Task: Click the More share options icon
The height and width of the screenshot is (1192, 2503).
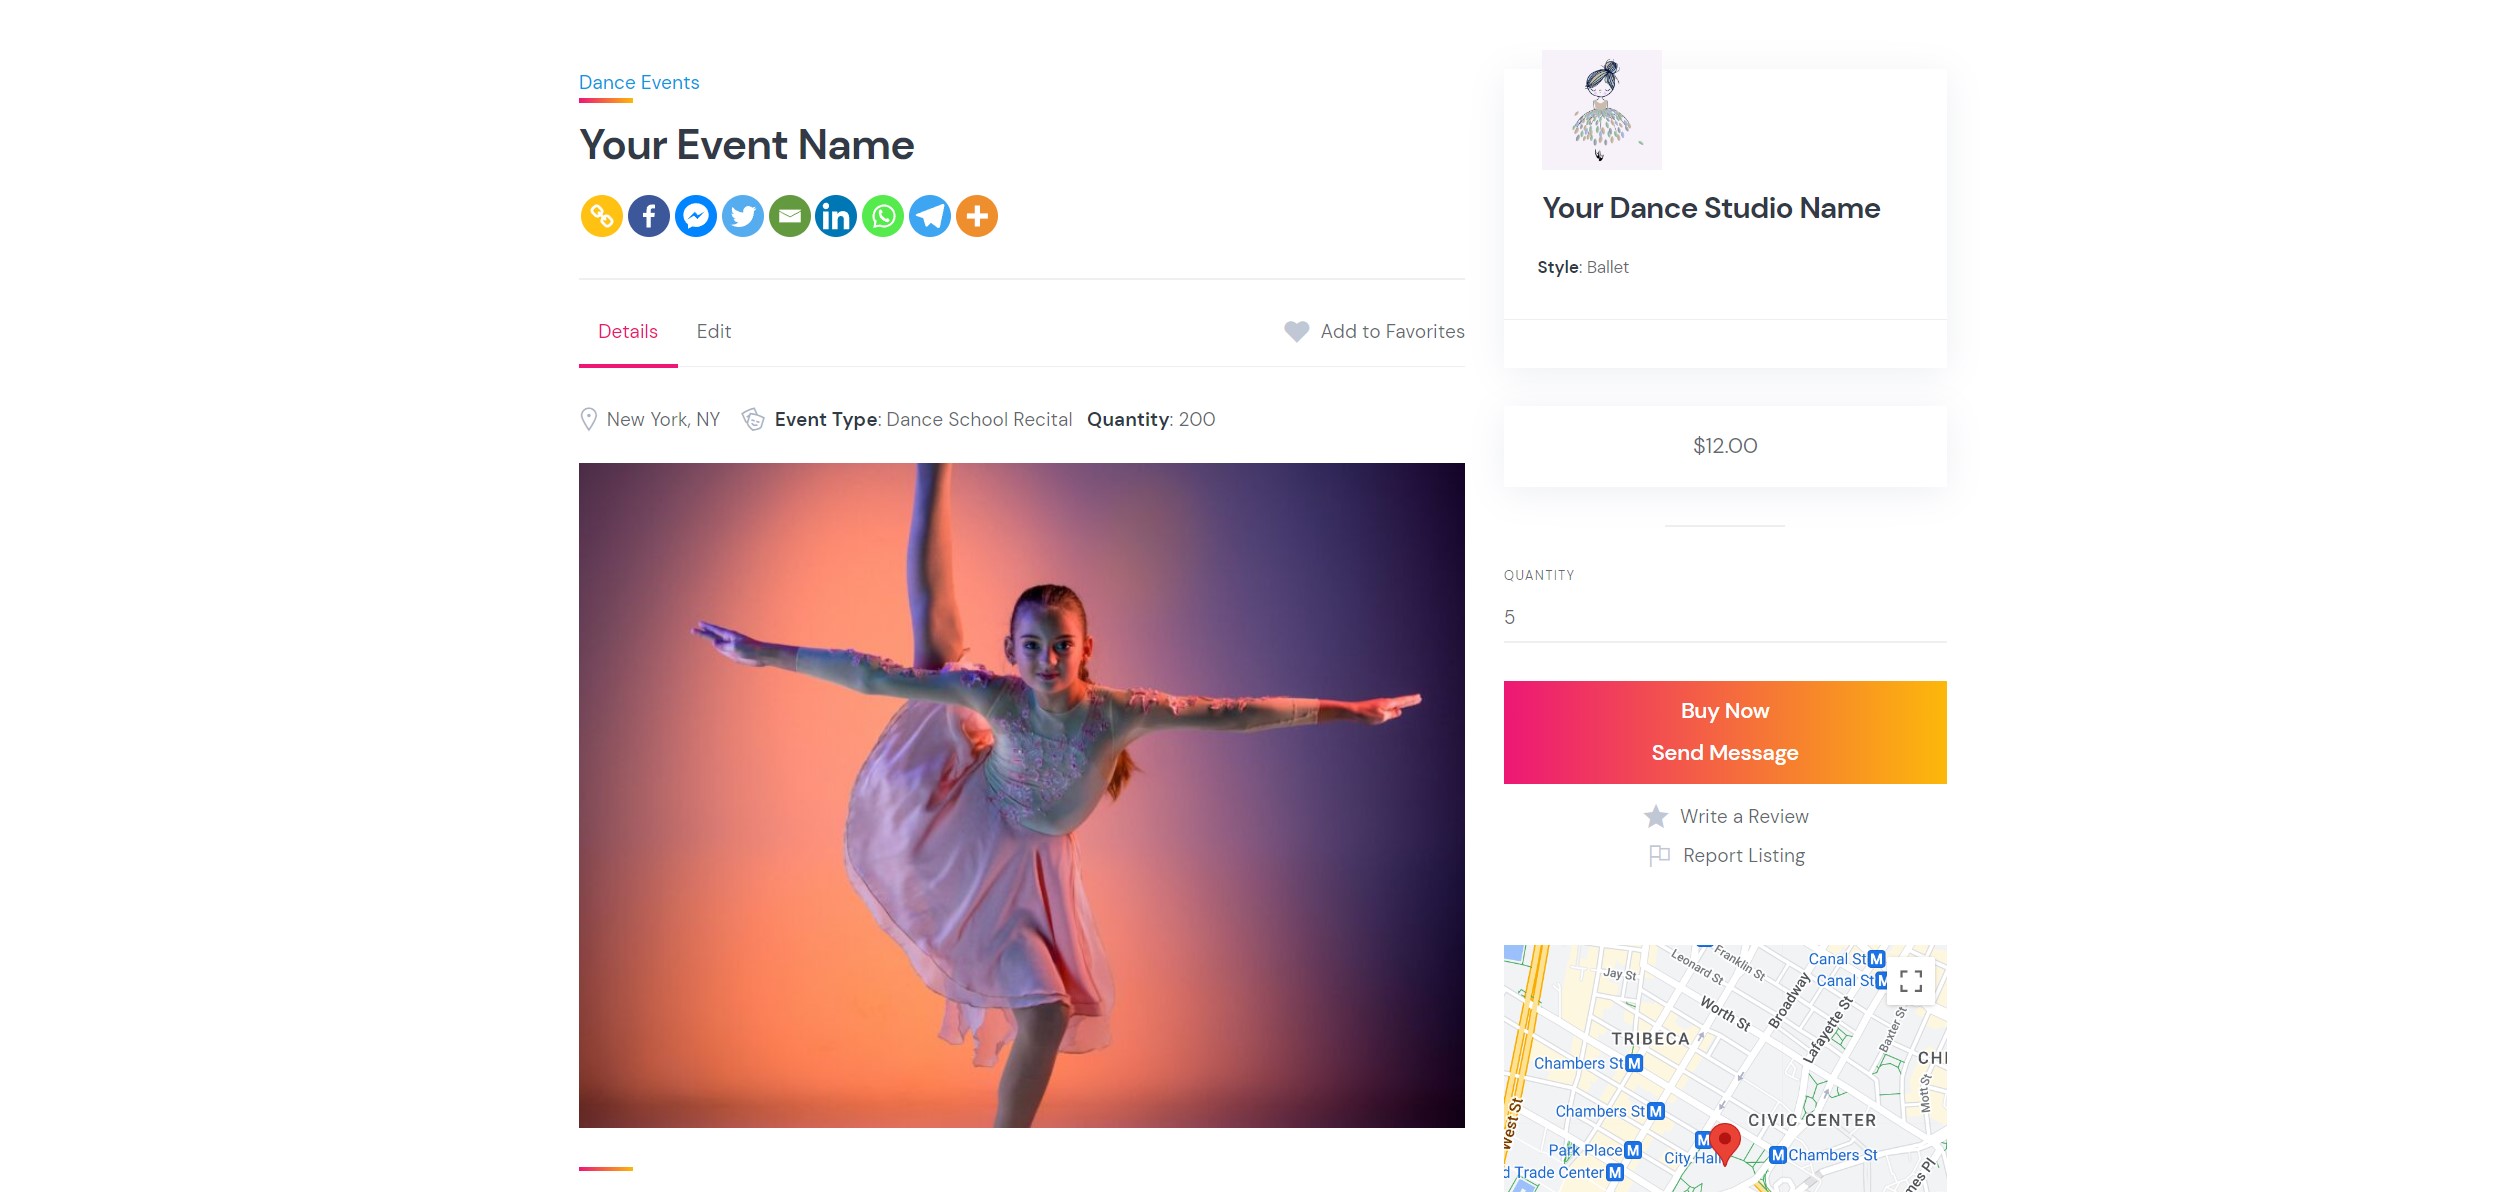Action: (x=974, y=215)
